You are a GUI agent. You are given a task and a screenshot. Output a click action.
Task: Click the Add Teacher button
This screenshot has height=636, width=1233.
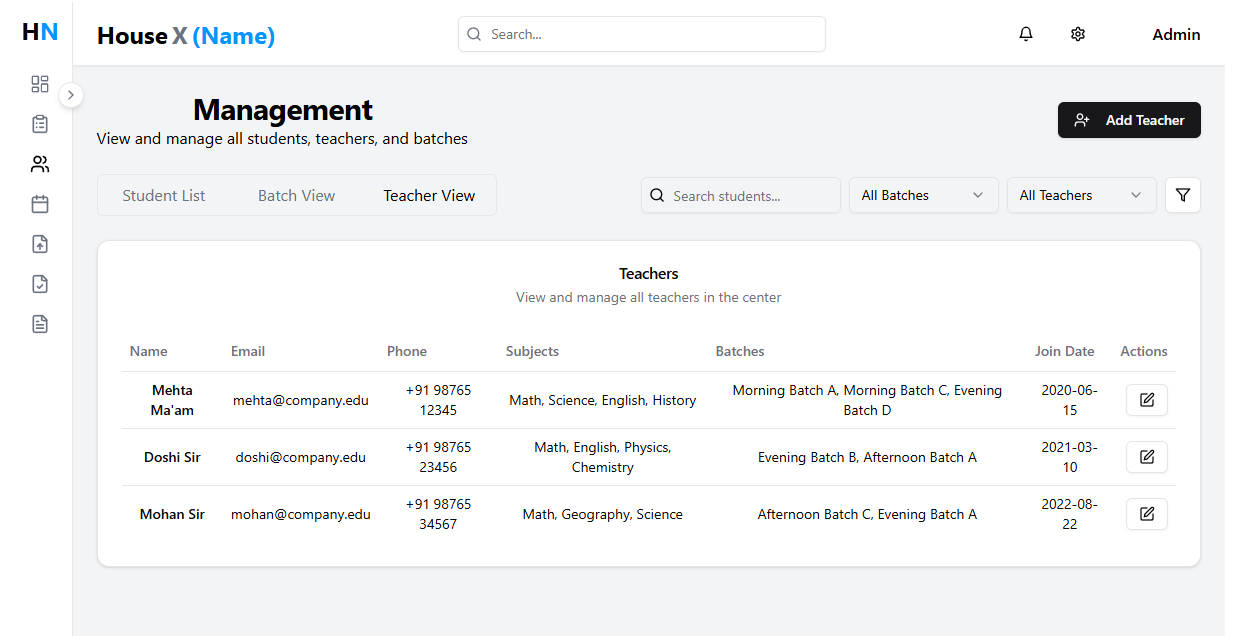pos(1129,120)
